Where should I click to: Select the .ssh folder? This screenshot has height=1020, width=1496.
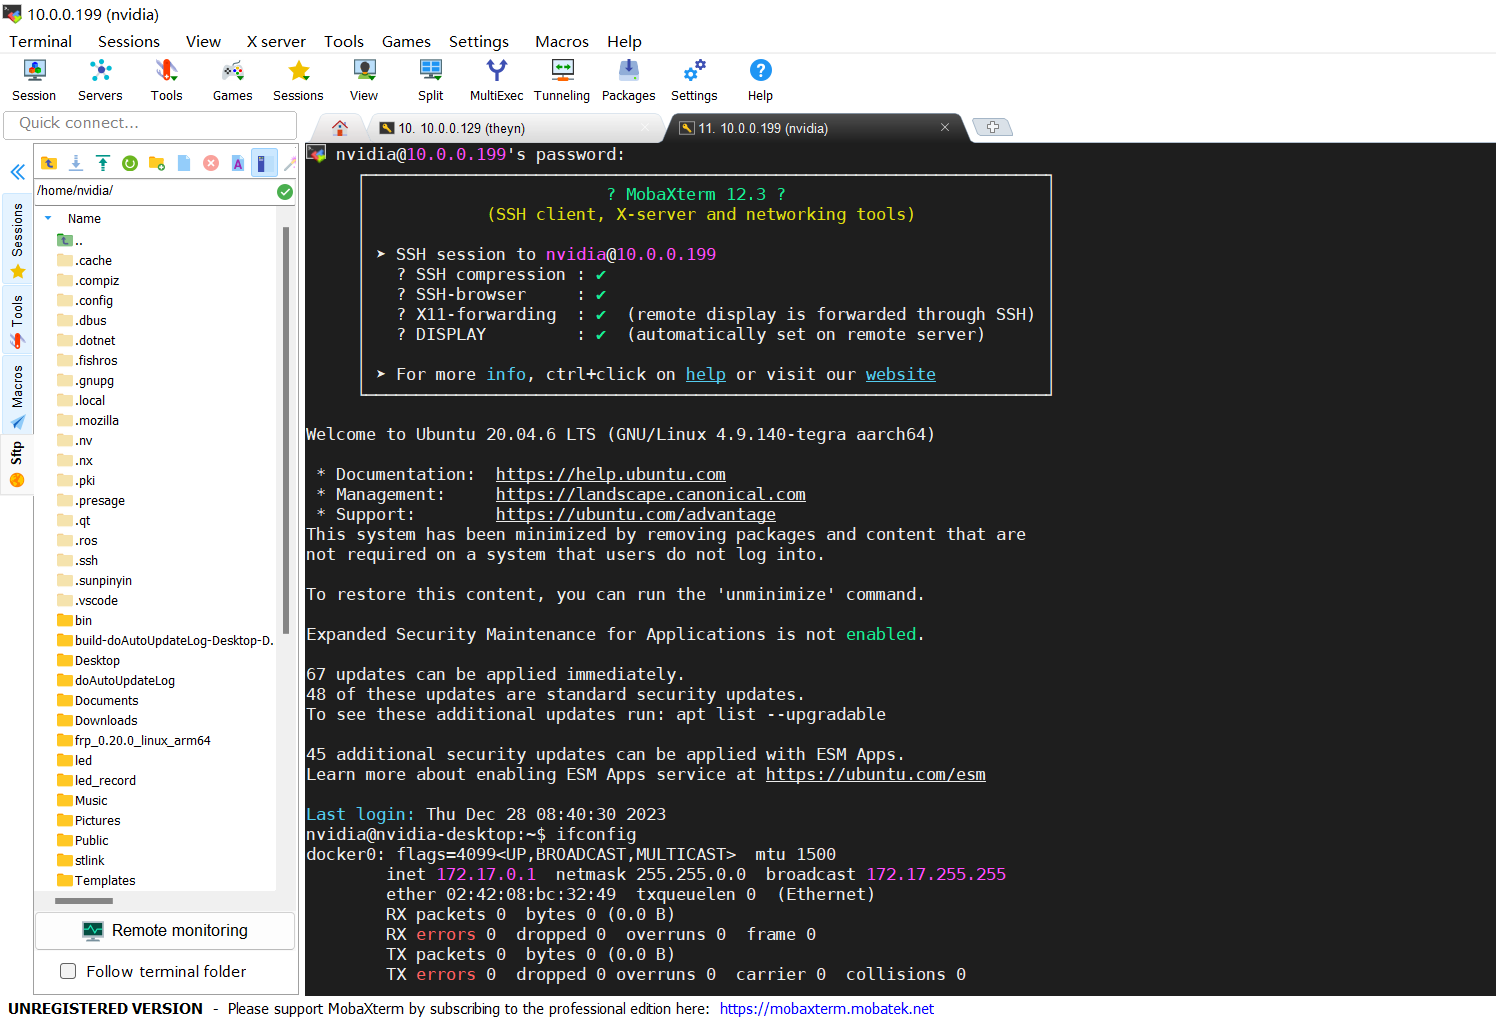[x=78, y=560]
